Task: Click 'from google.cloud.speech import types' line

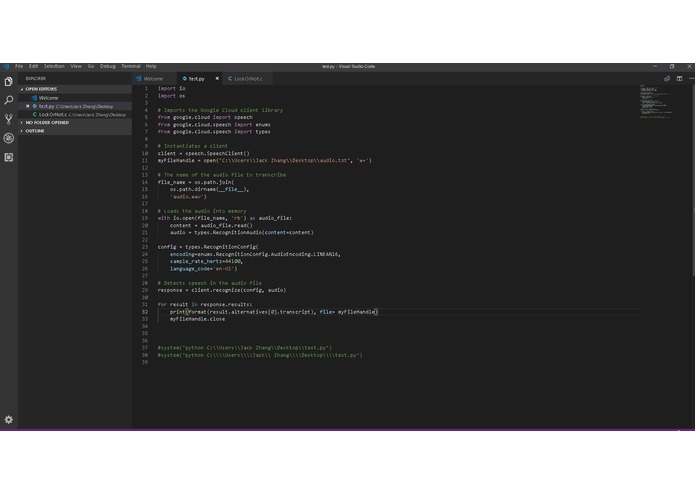Action: pyautogui.click(x=214, y=132)
